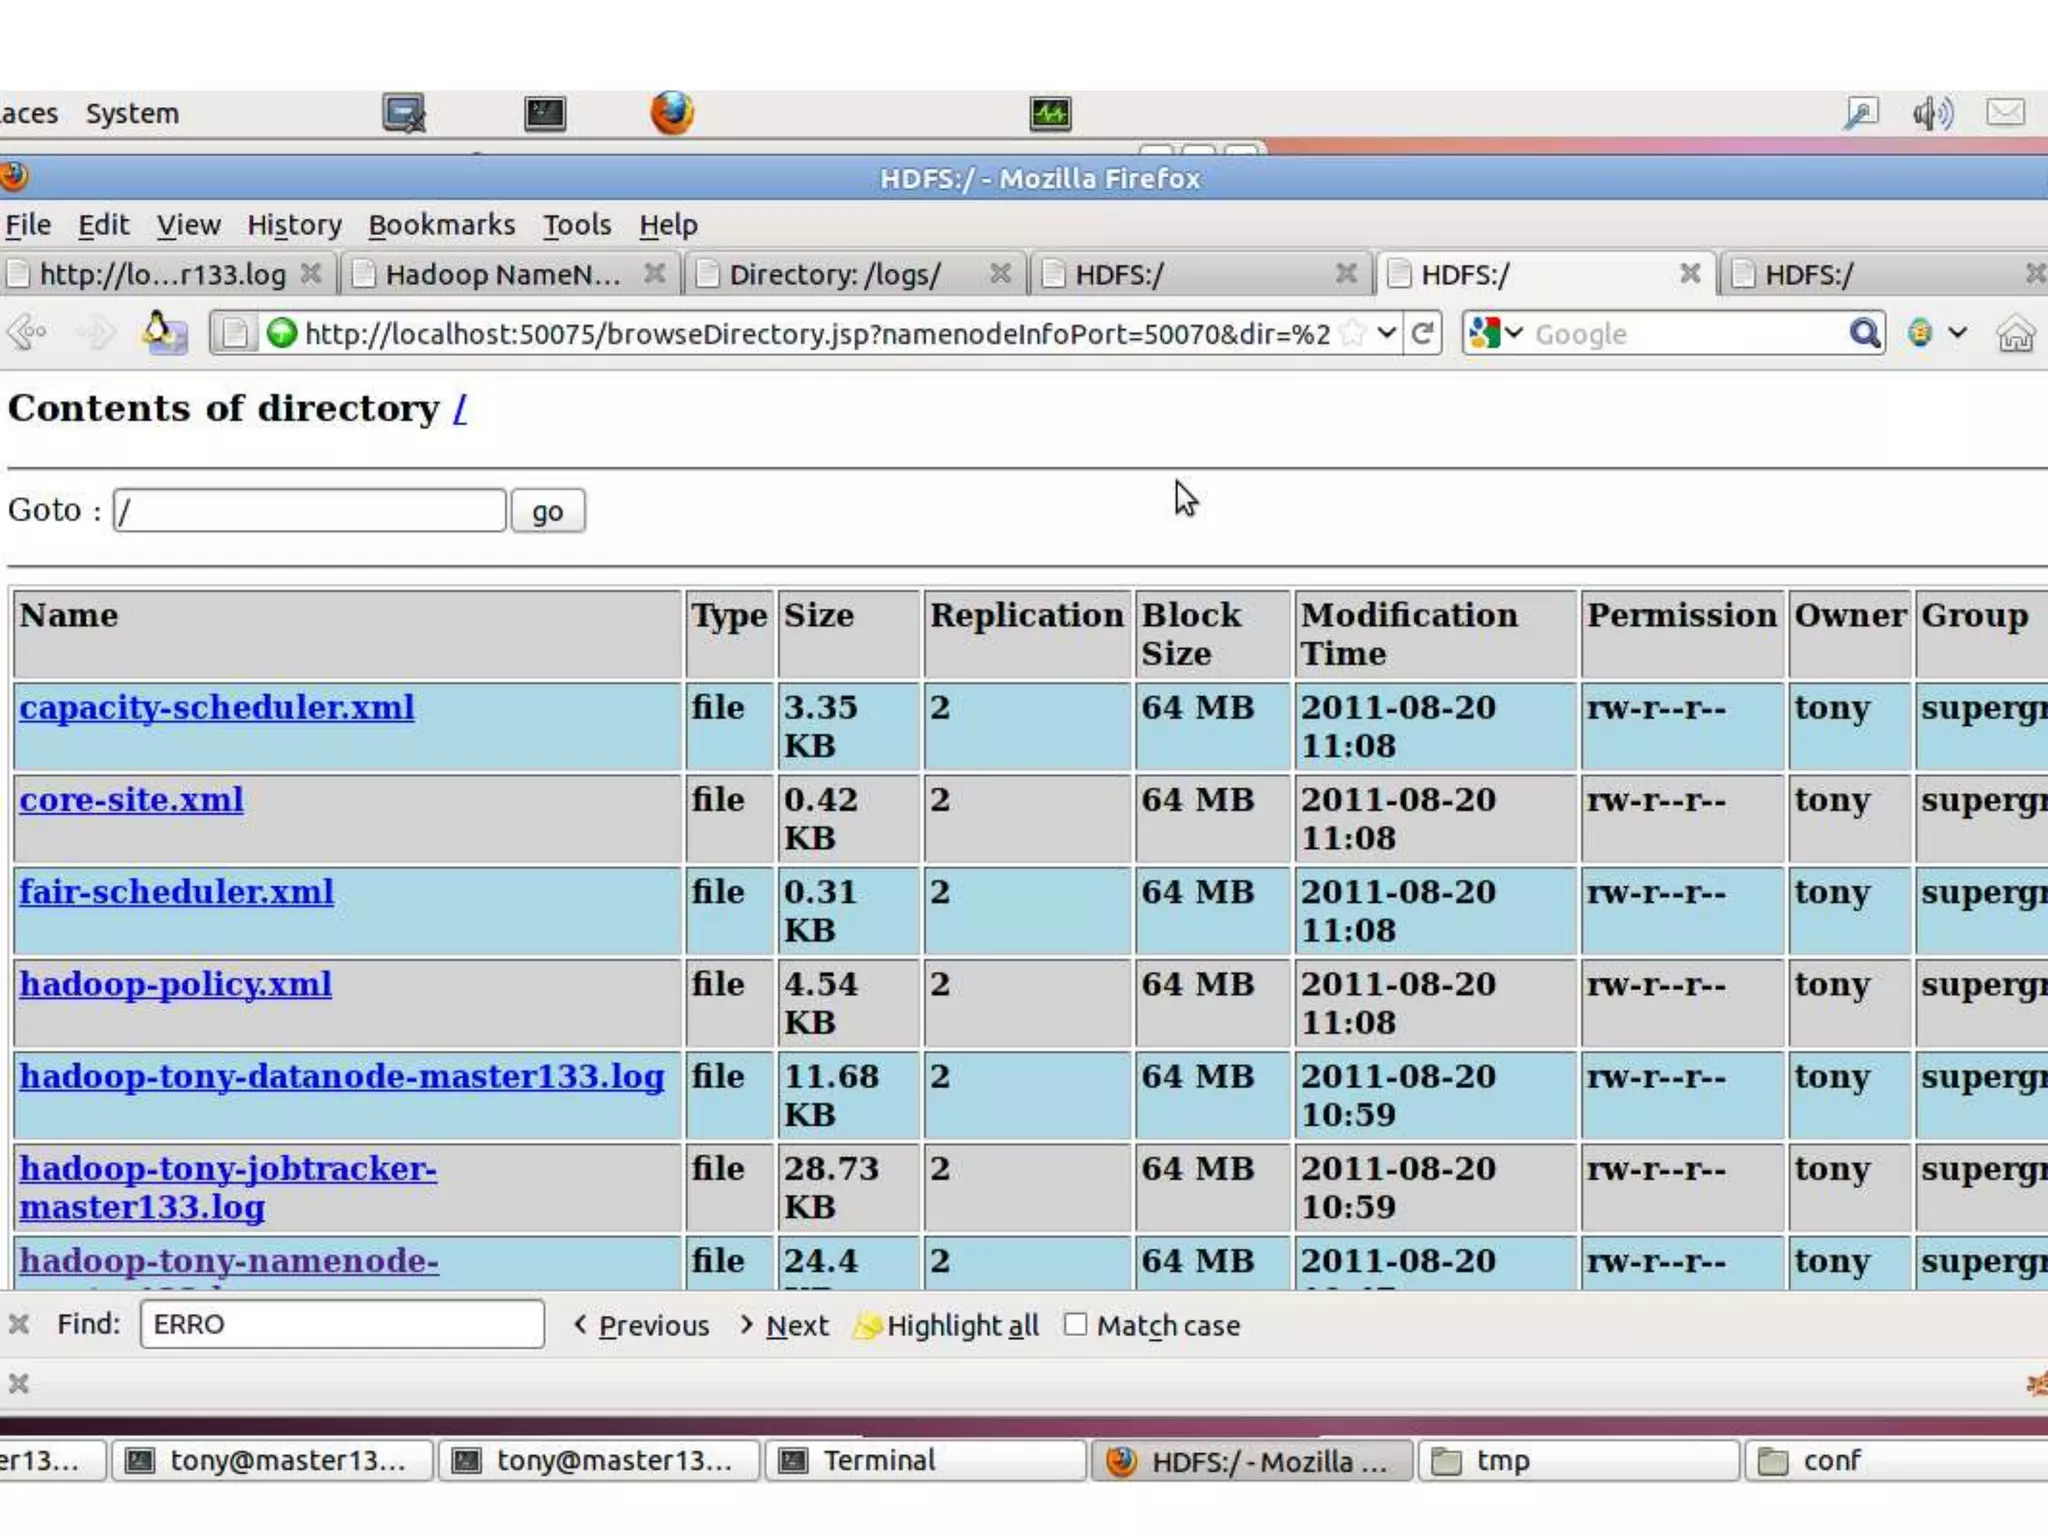Switch to the Directory: /logs/ tab
This screenshot has height=1536, width=2048.
click(x=834, y=274)
